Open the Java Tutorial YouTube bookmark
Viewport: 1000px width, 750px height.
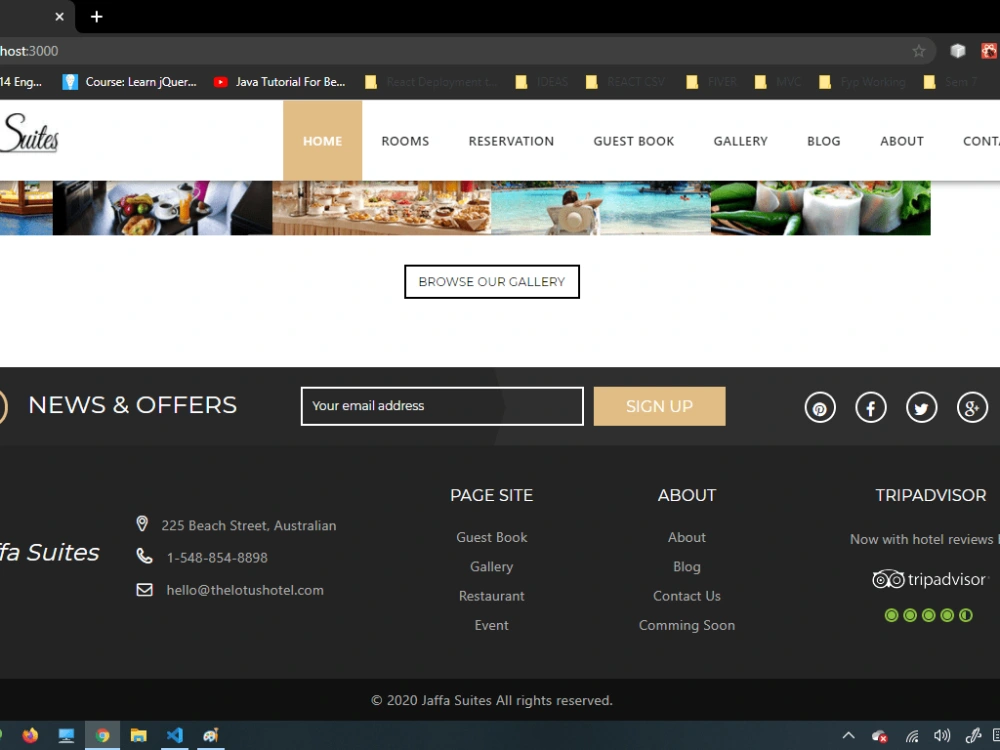[281, 82]
